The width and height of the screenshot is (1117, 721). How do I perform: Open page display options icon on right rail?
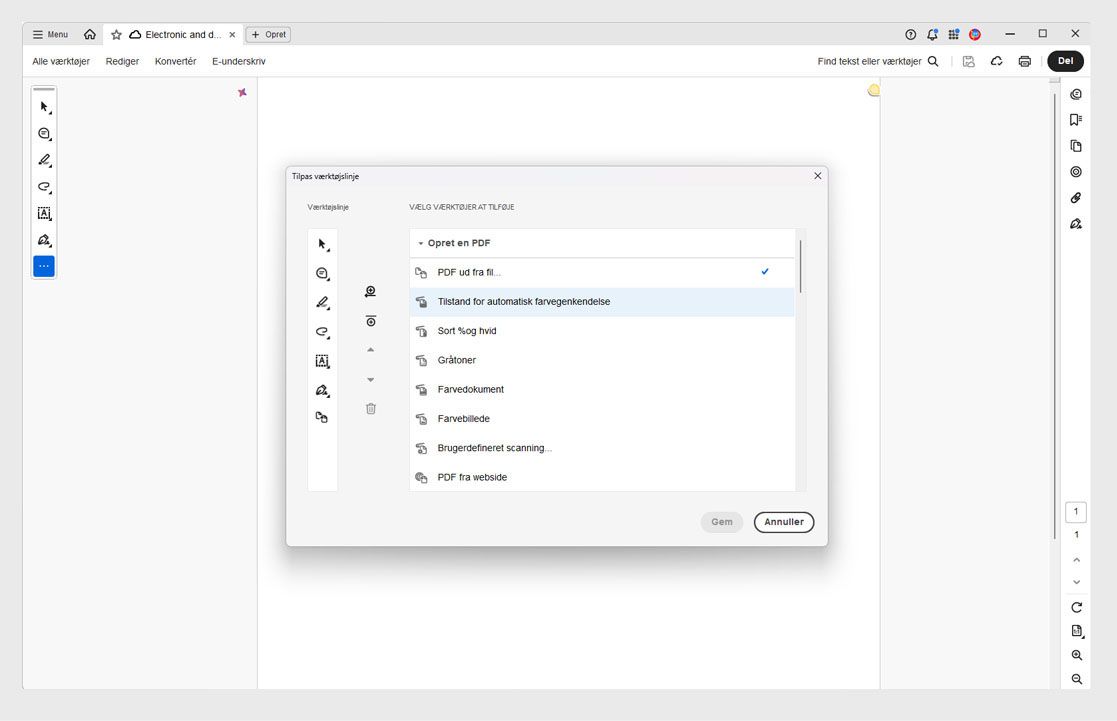click(x=1076, y=631)
